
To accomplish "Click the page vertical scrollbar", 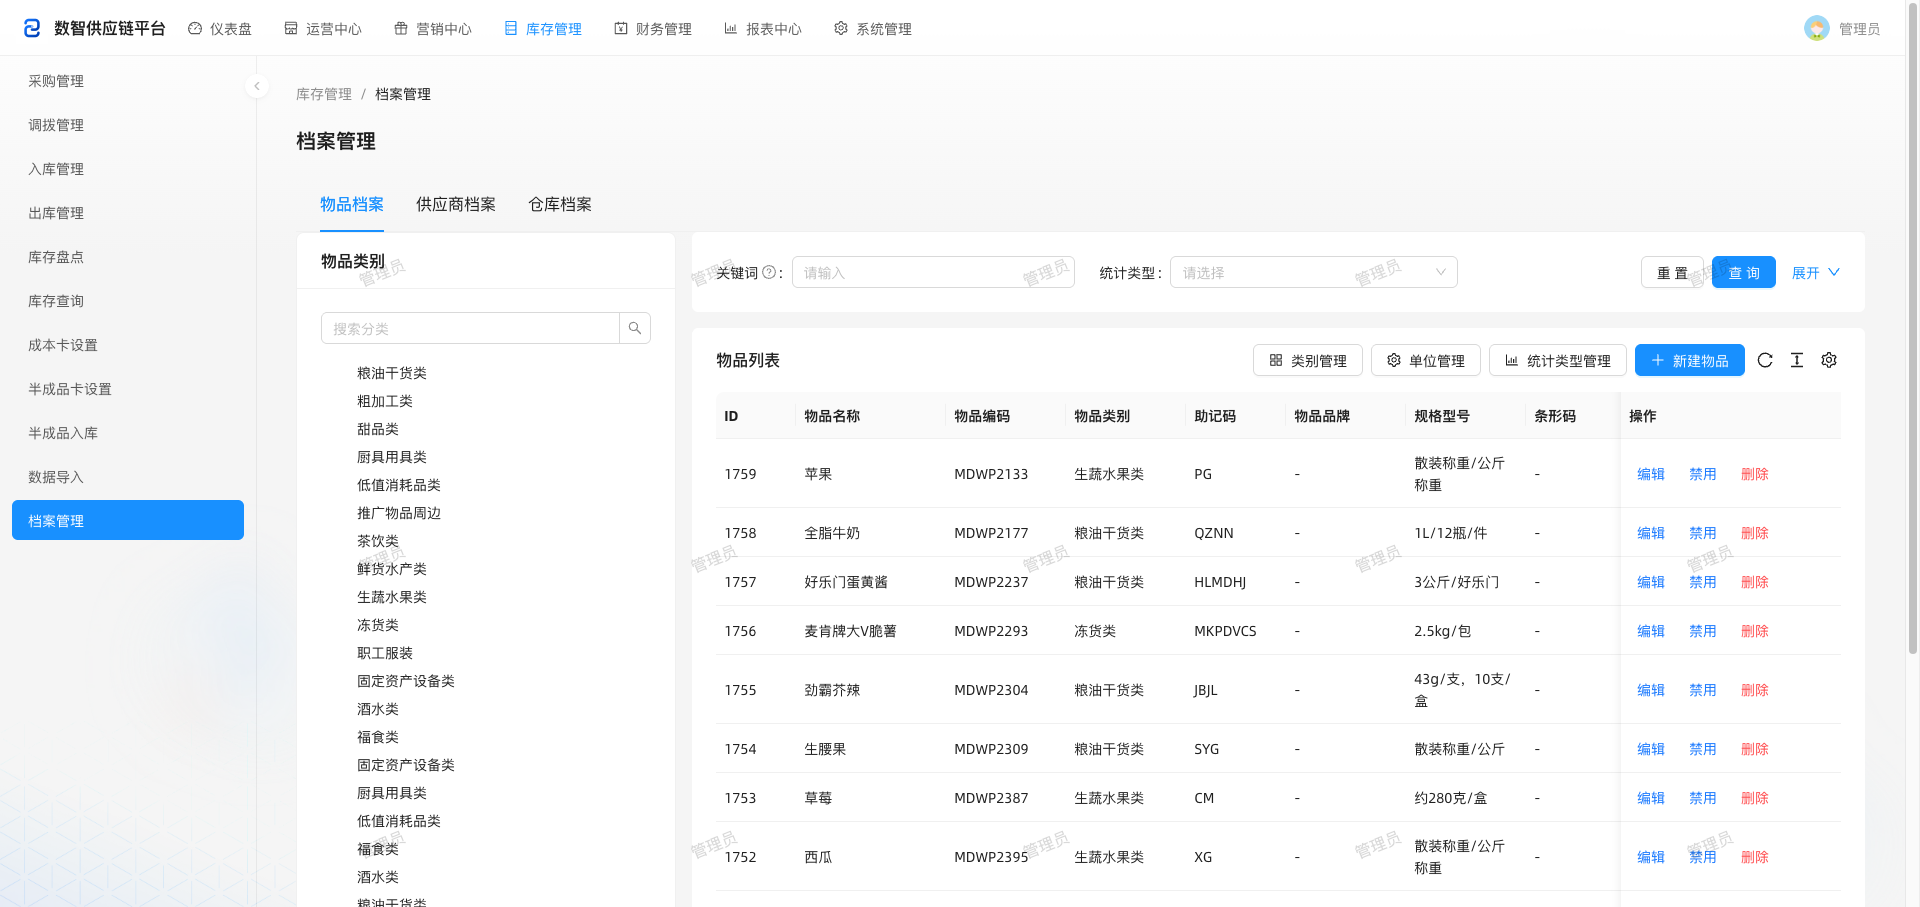I will coord(1913,330).
